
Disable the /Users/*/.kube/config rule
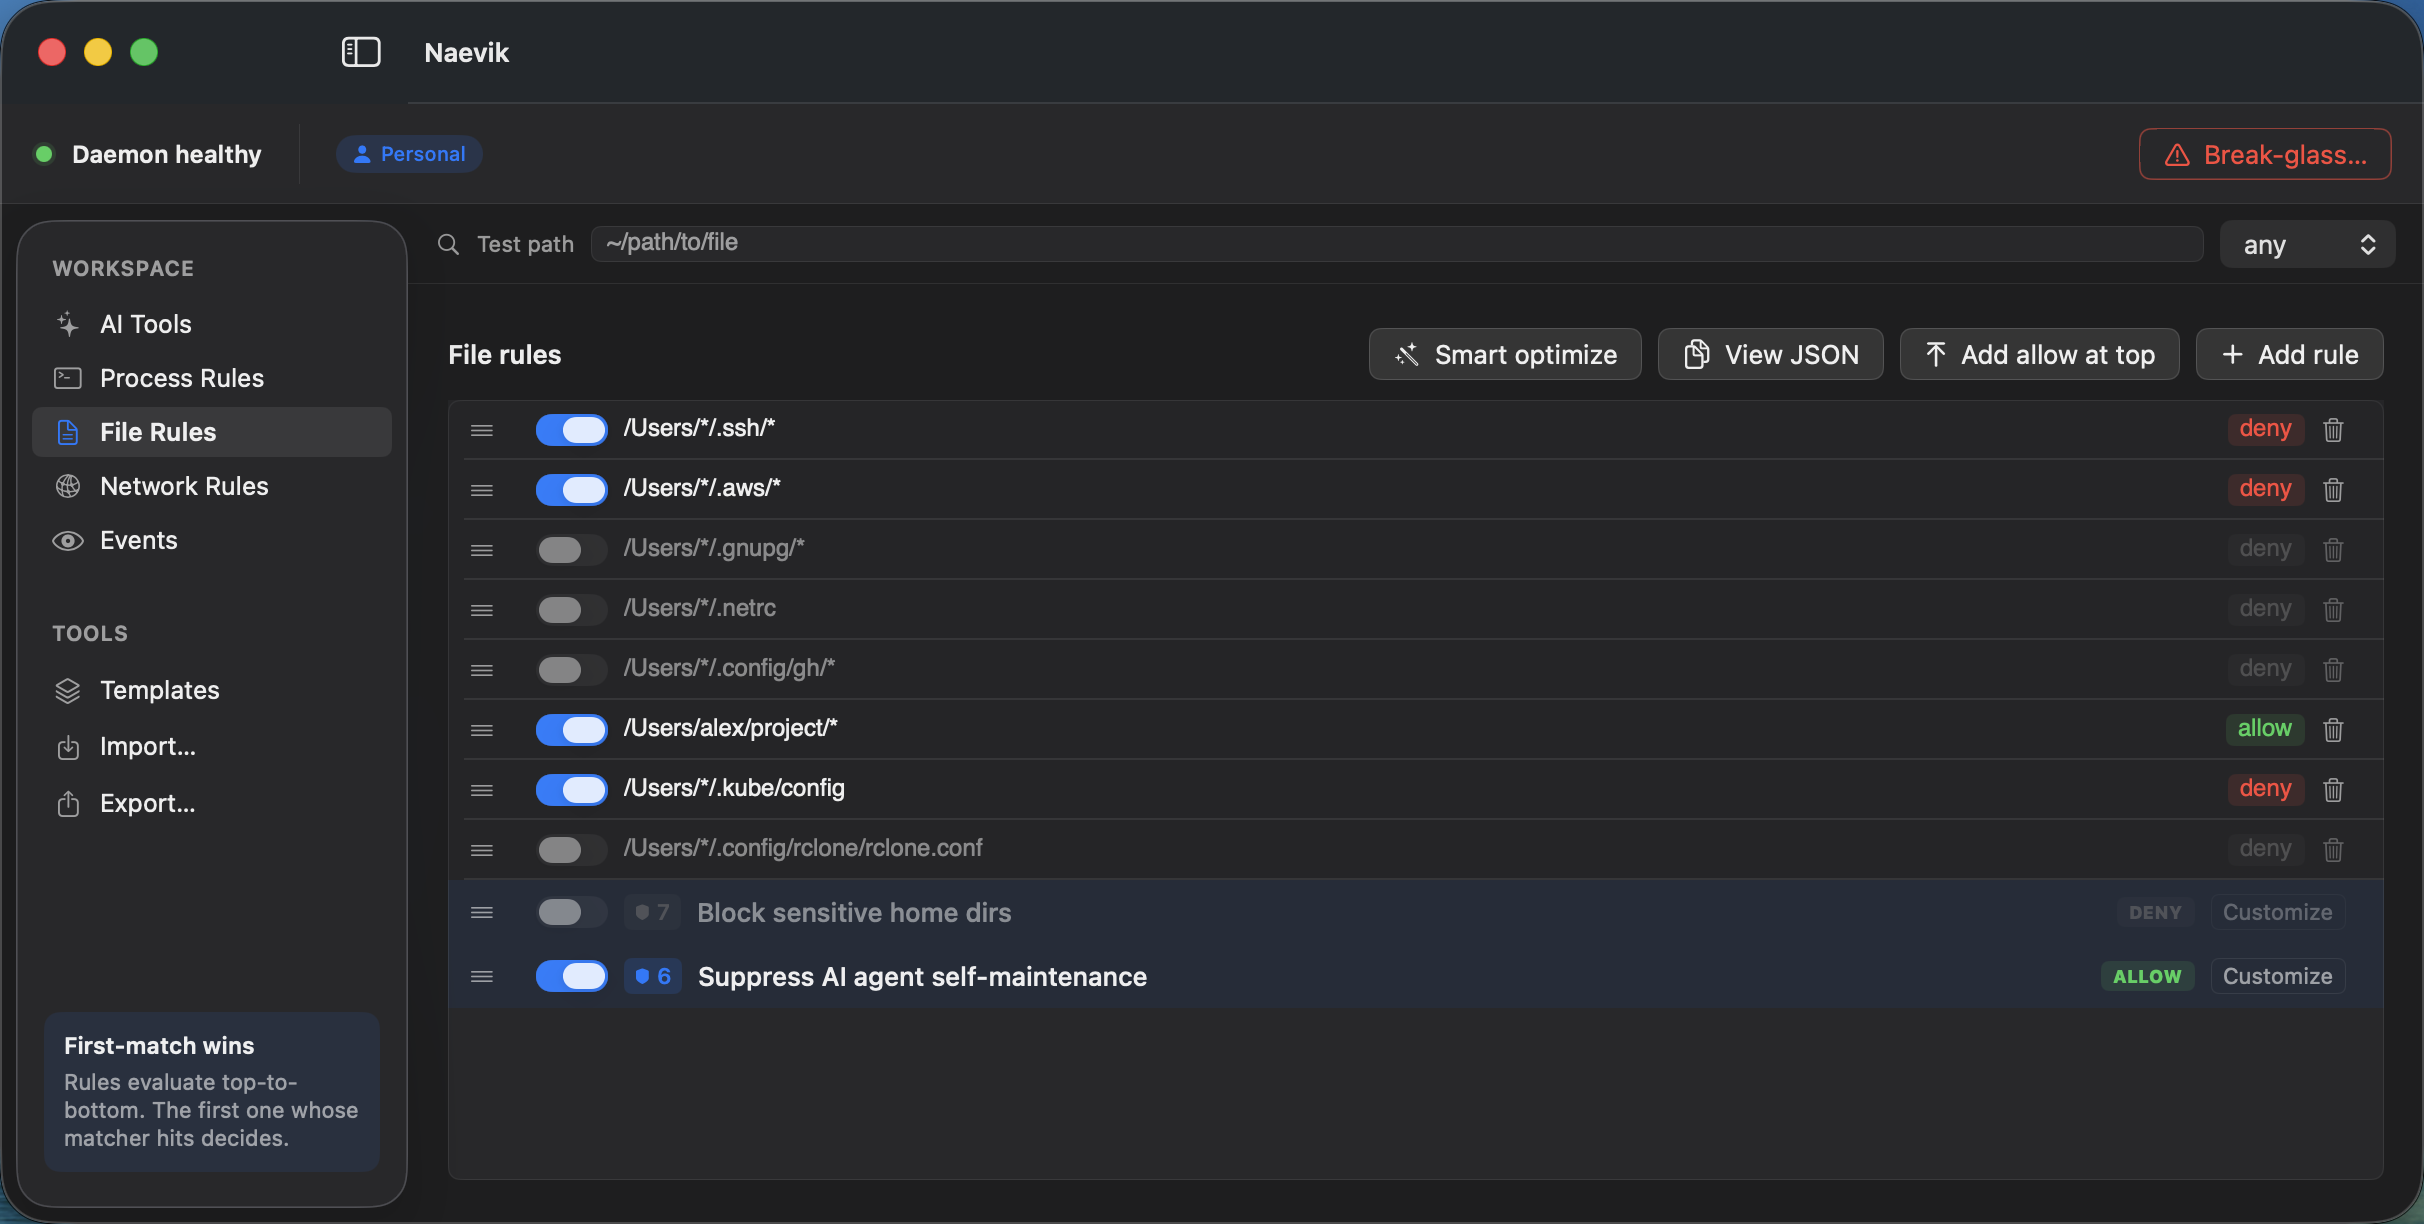pos(571,790)
